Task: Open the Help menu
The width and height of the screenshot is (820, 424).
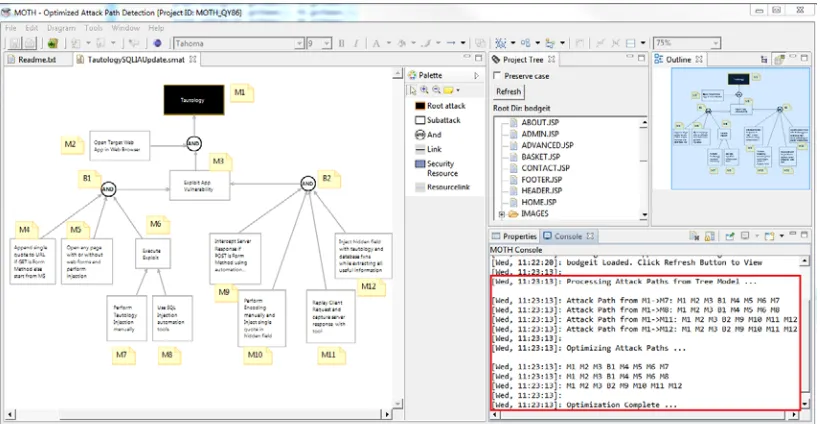Action: (156, 28)
